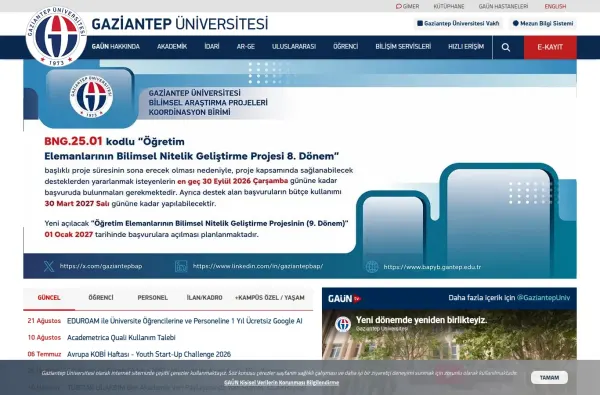
Task: Click the 06 Temmuz date entry
Action: (44, 354)
